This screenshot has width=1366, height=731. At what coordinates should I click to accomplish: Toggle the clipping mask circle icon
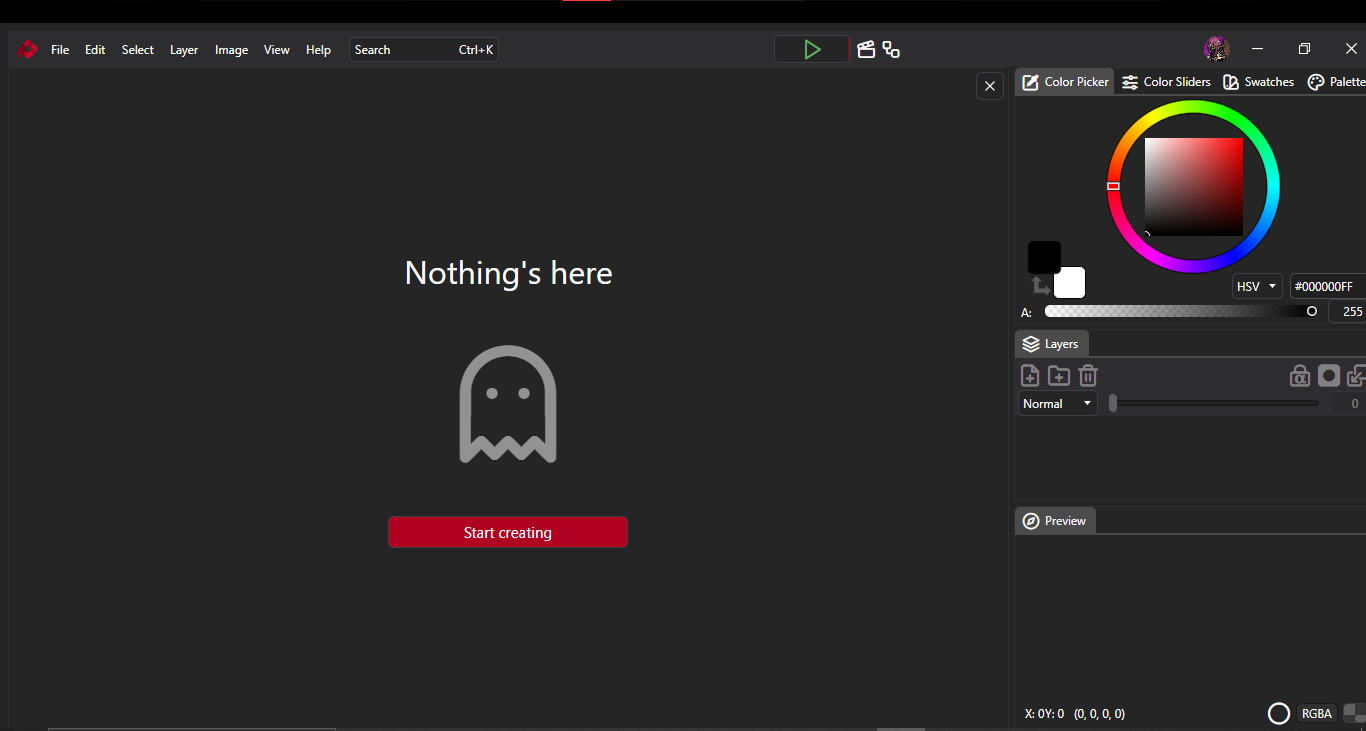[x=1328, y=375]
